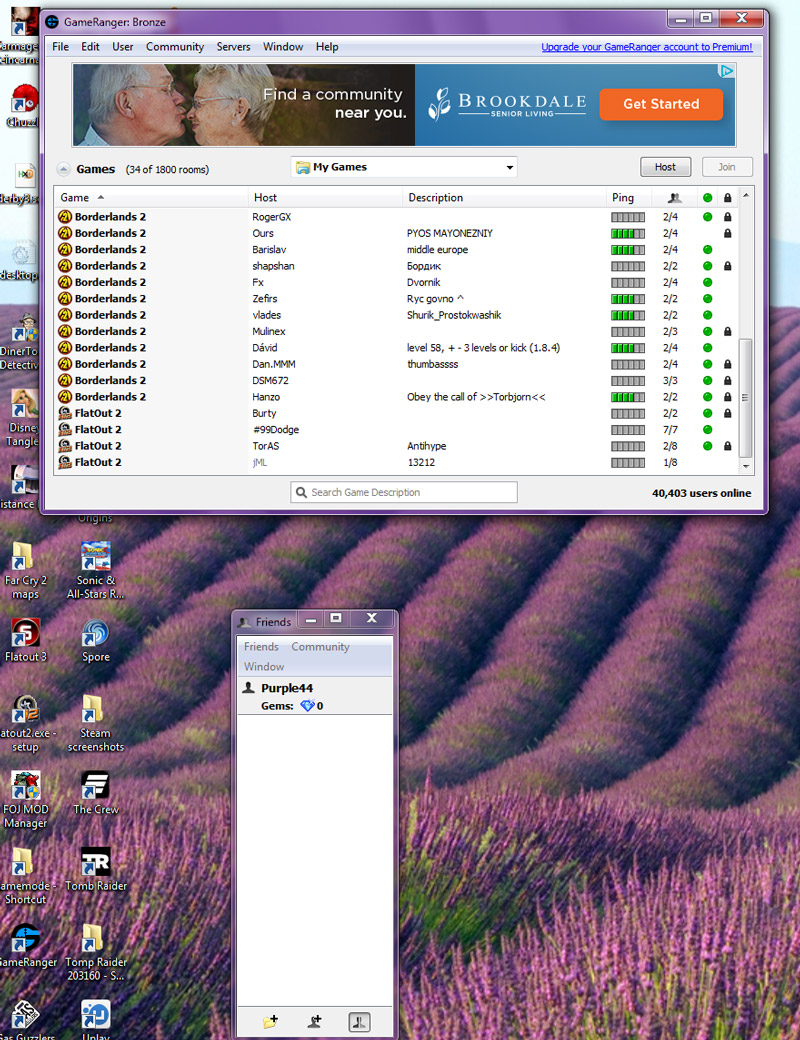Open the User menu
800x1040 pixels.
123,46
